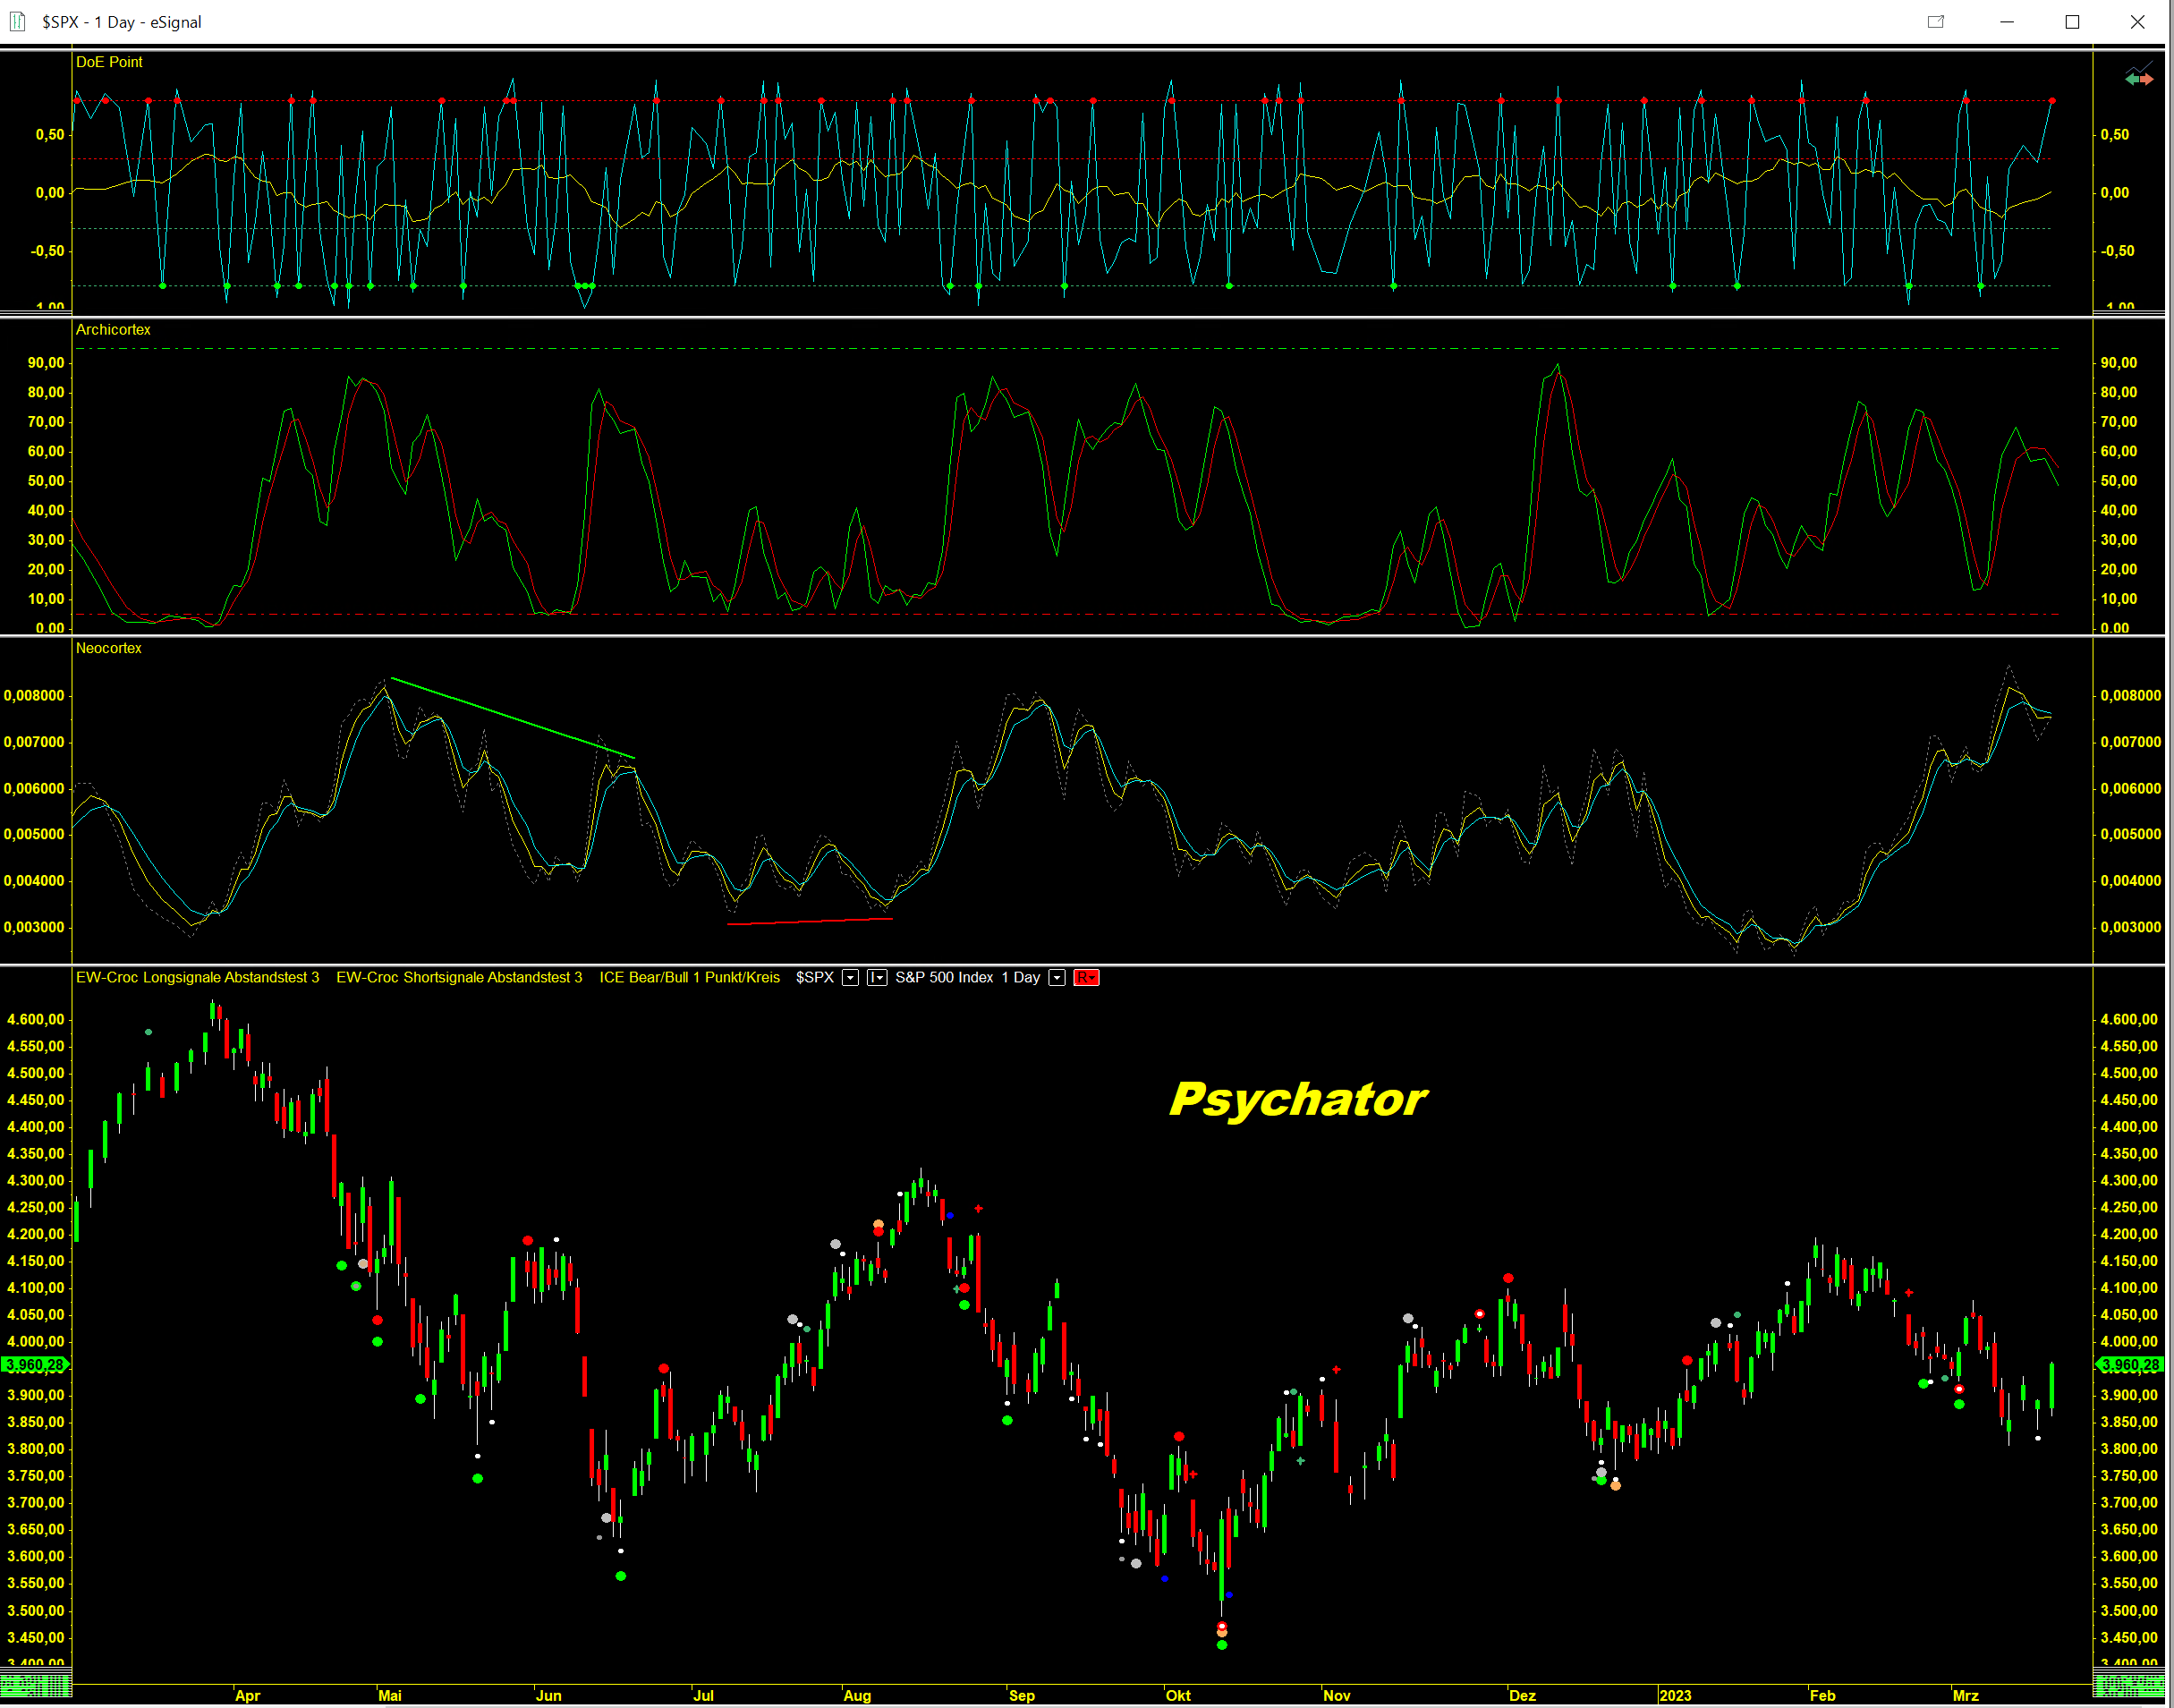2174x1708 pixels.
Task: Open the bar type dropdown next to $SPX
Action: pos(876,978)
